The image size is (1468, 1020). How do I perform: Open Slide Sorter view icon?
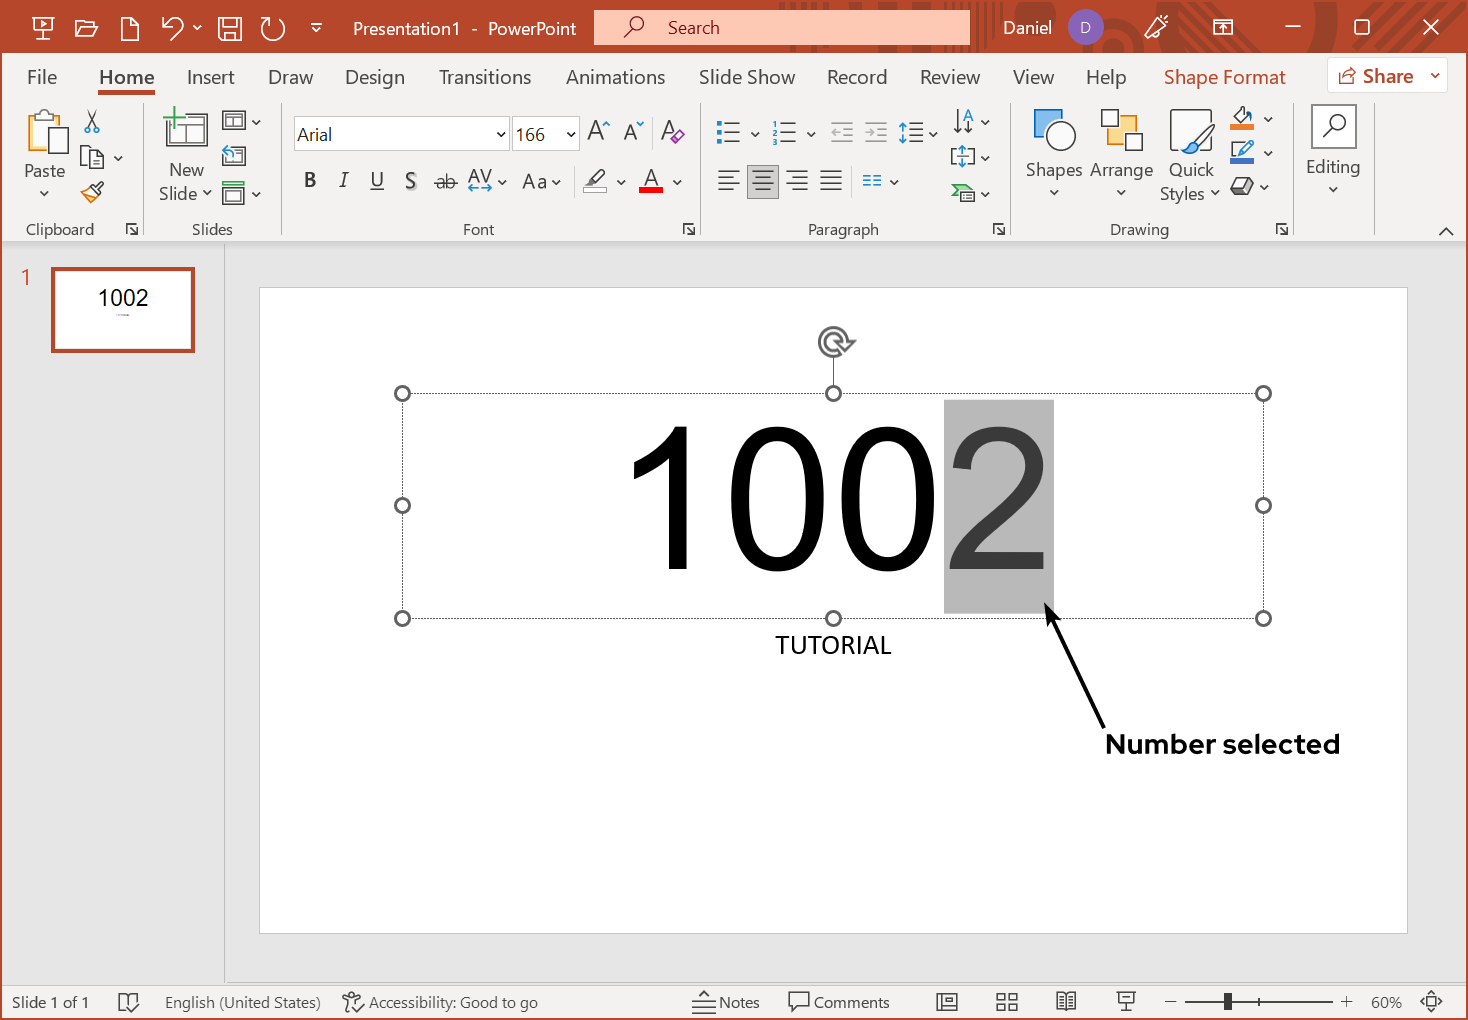pyautogui.click(x=1007, y=1002)
